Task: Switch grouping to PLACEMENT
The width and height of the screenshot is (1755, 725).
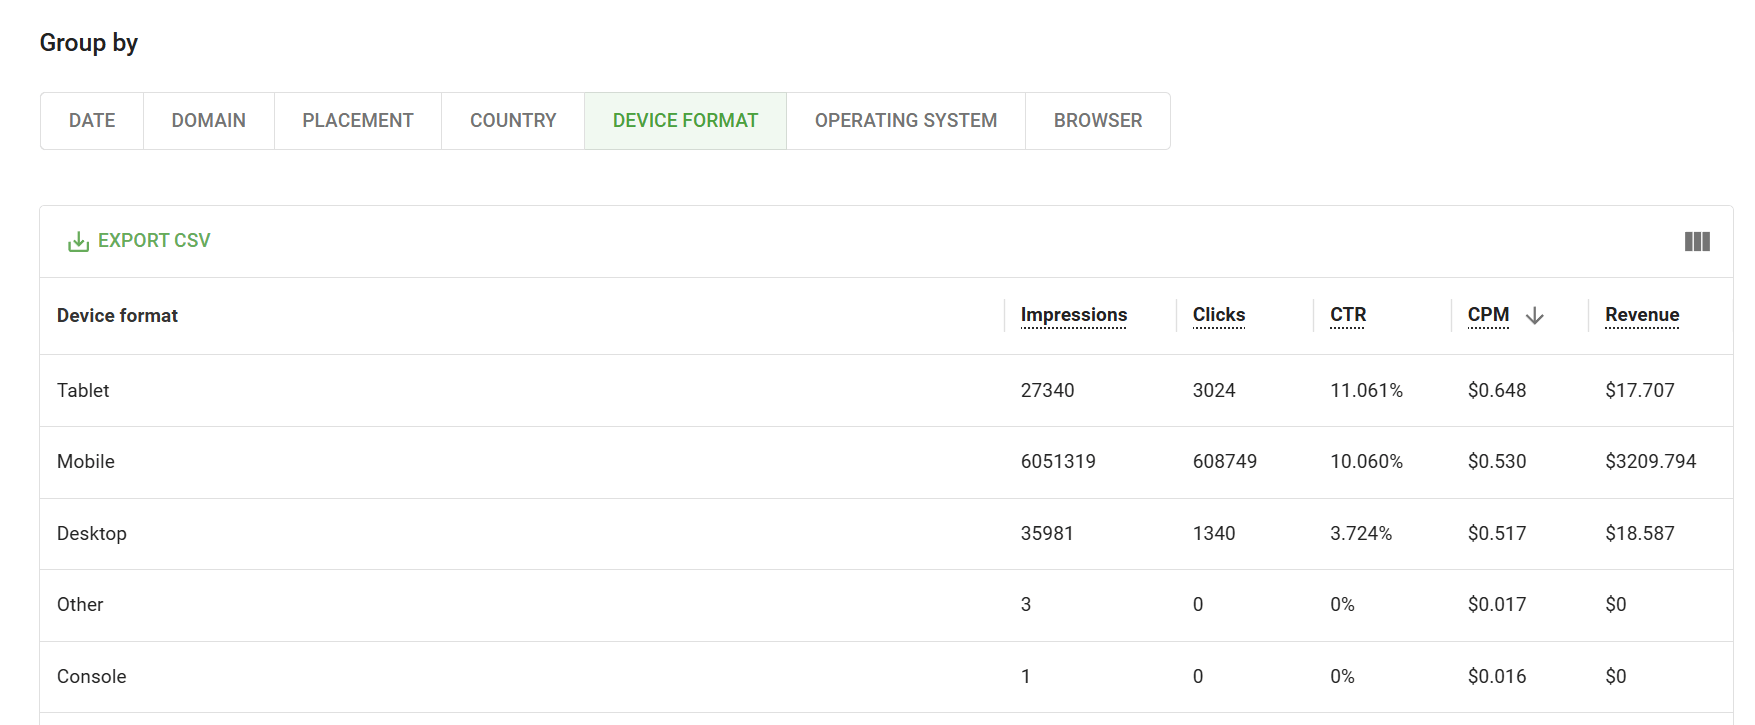Action: click(358, 121)
